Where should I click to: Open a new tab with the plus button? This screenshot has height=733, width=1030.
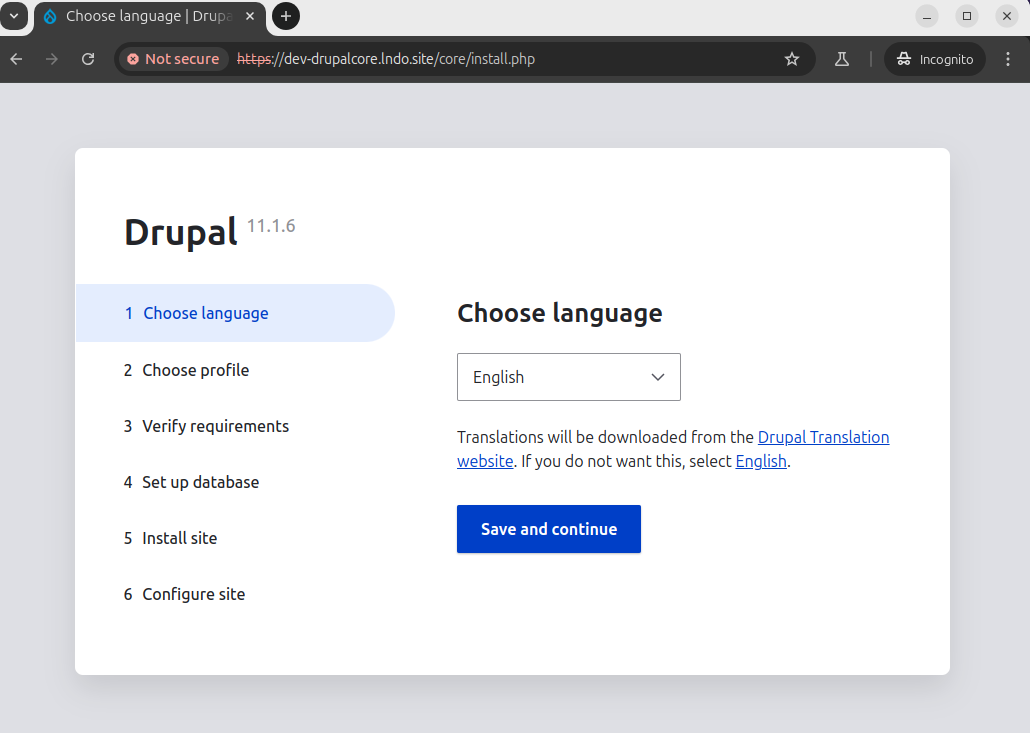(286, 16)
